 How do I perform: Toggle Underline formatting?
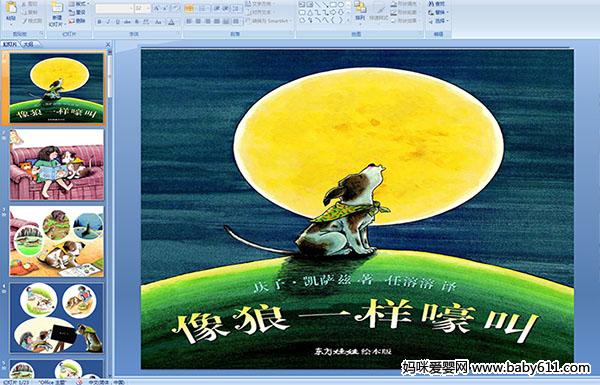(117, 22)
